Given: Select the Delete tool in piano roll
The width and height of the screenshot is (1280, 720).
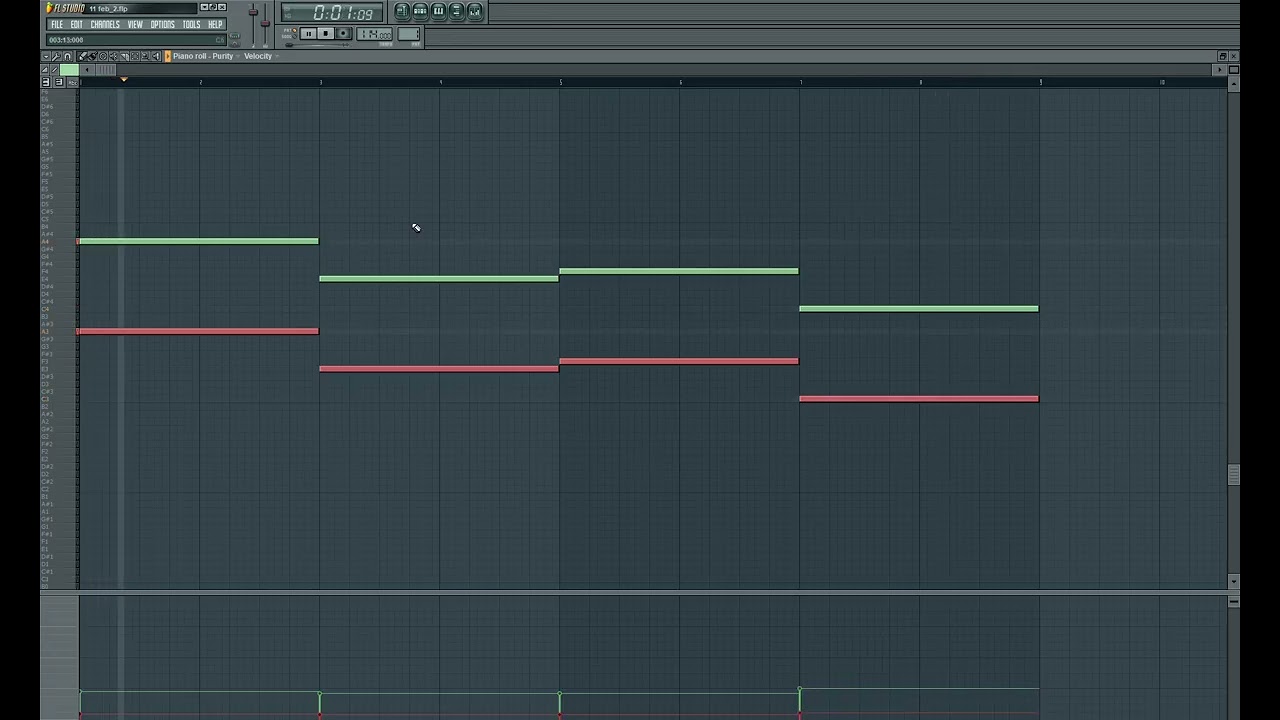Looking at the screenshot, I should [103, 56].
